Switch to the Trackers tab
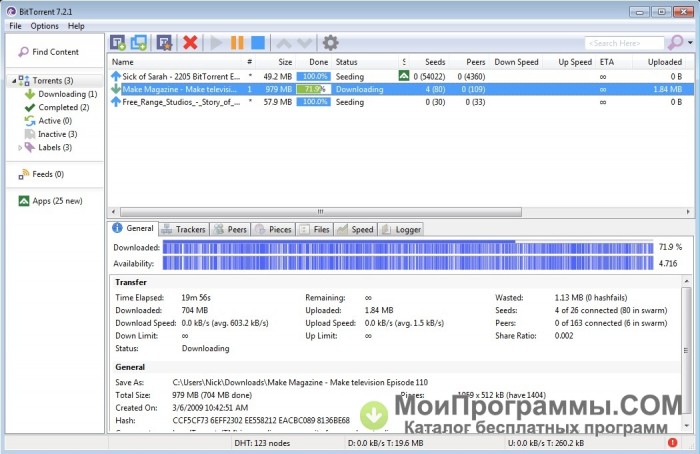 (183, 229)
